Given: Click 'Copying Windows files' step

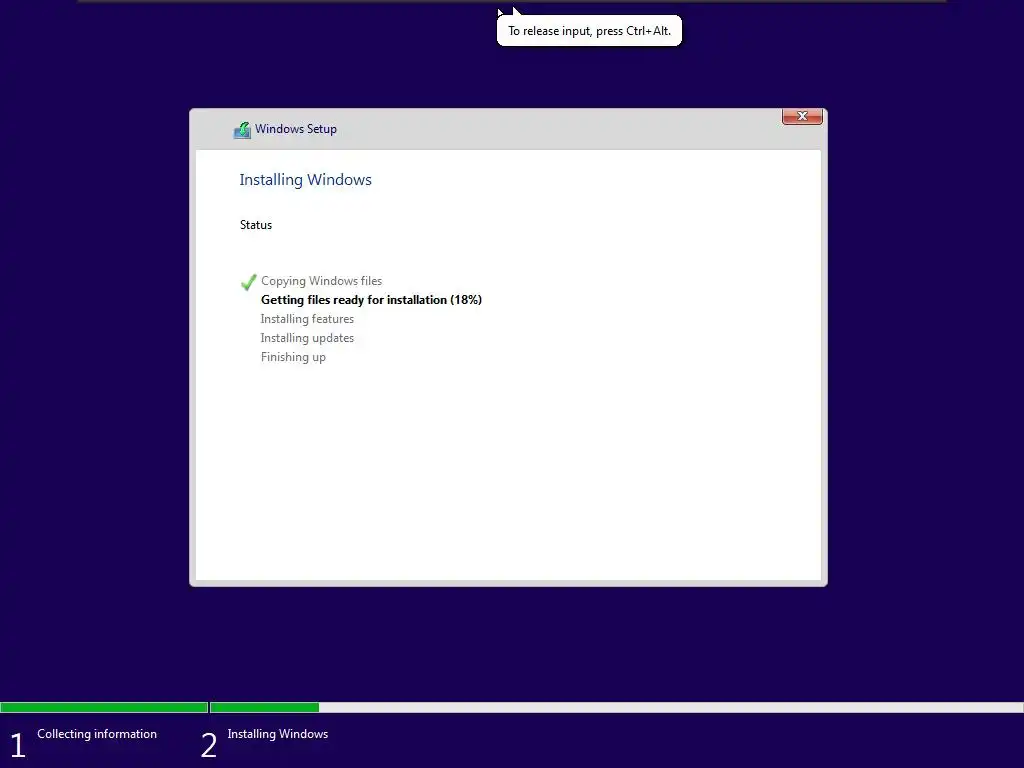Looking at the screenshot, I should pos(321,281).
